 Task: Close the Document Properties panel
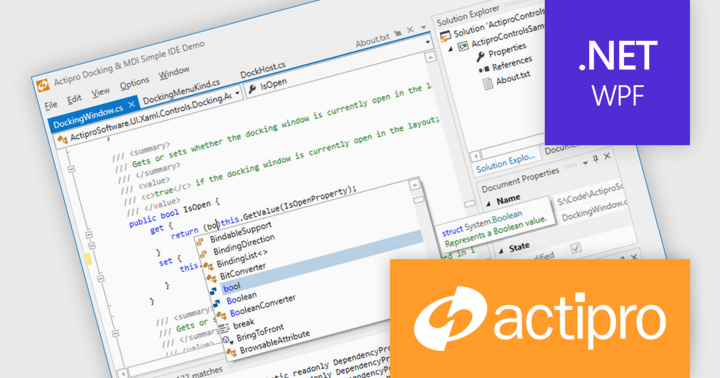[x=607, y=156]
